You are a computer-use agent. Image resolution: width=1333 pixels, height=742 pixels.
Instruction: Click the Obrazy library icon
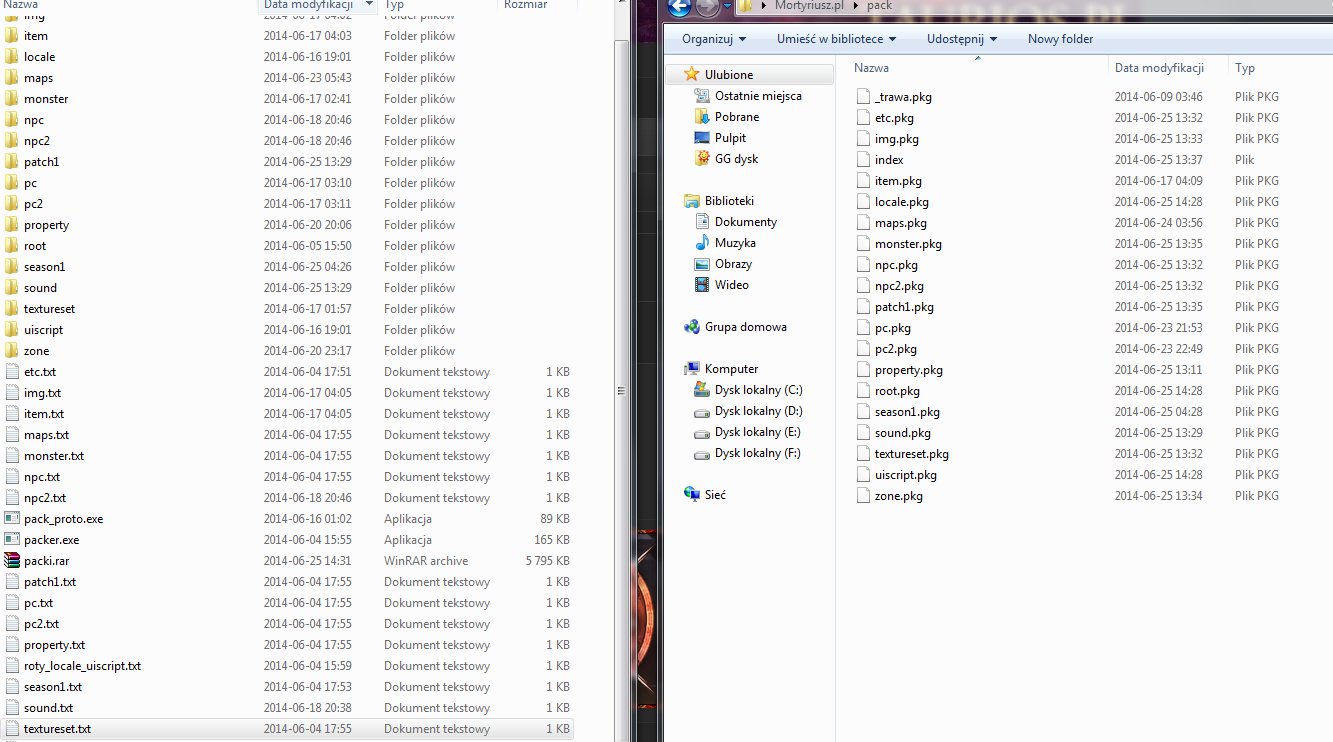(702, 264)
